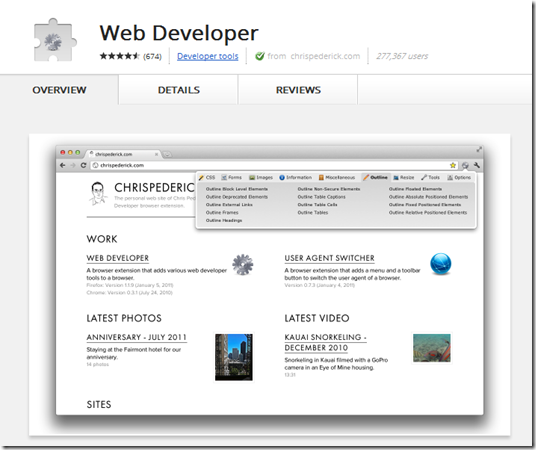The image size is (536, 450).
Task: Click the gear icon beside Web Developer
Action: [x=242, y=264]
